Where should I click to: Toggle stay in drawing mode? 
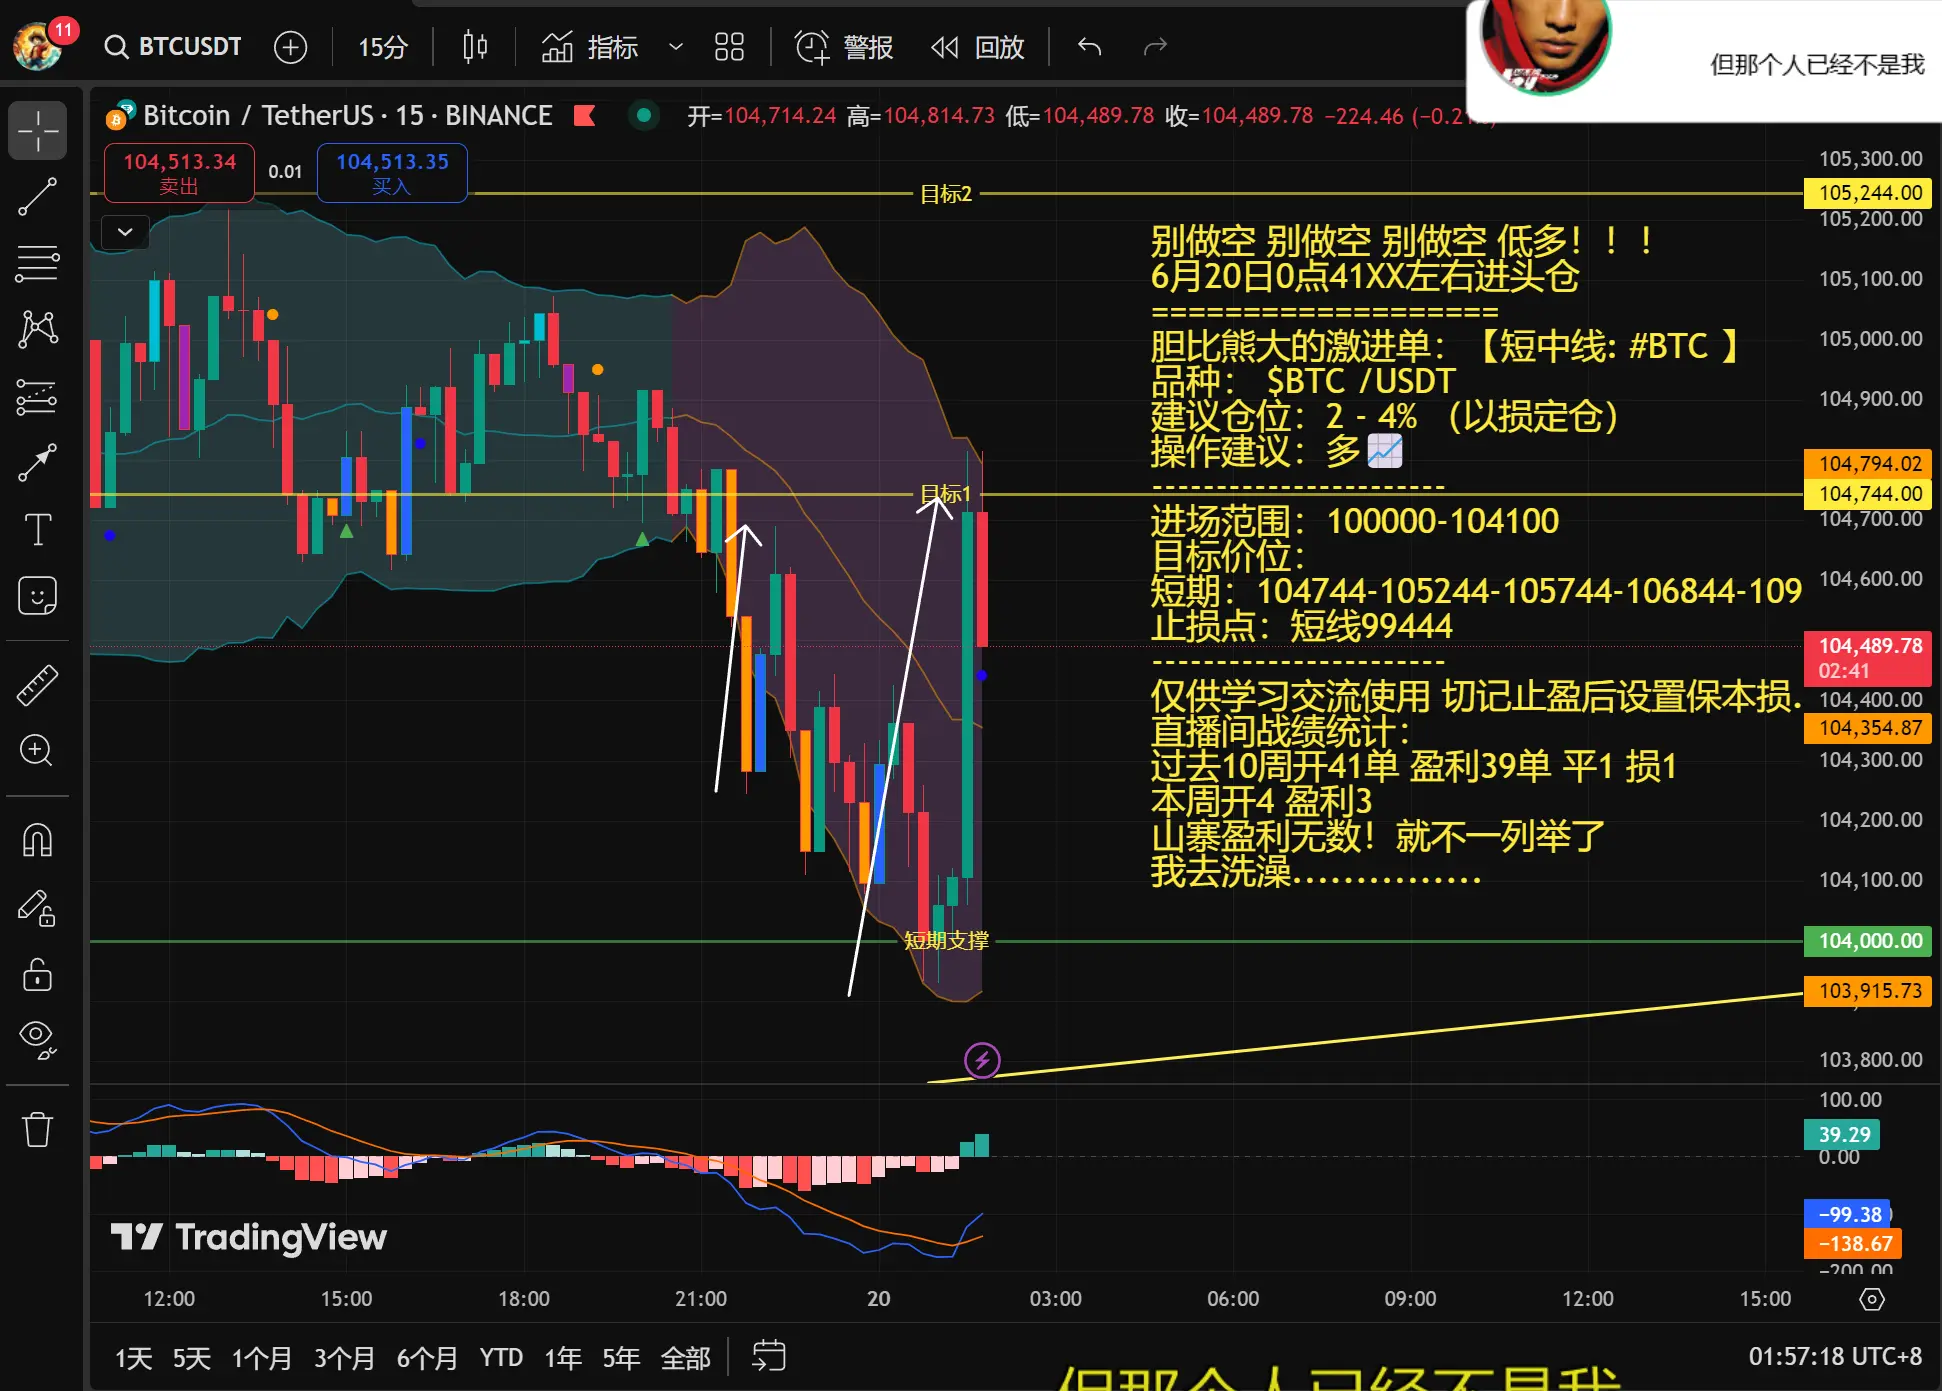pyautogui.click(x=38, y=908)
